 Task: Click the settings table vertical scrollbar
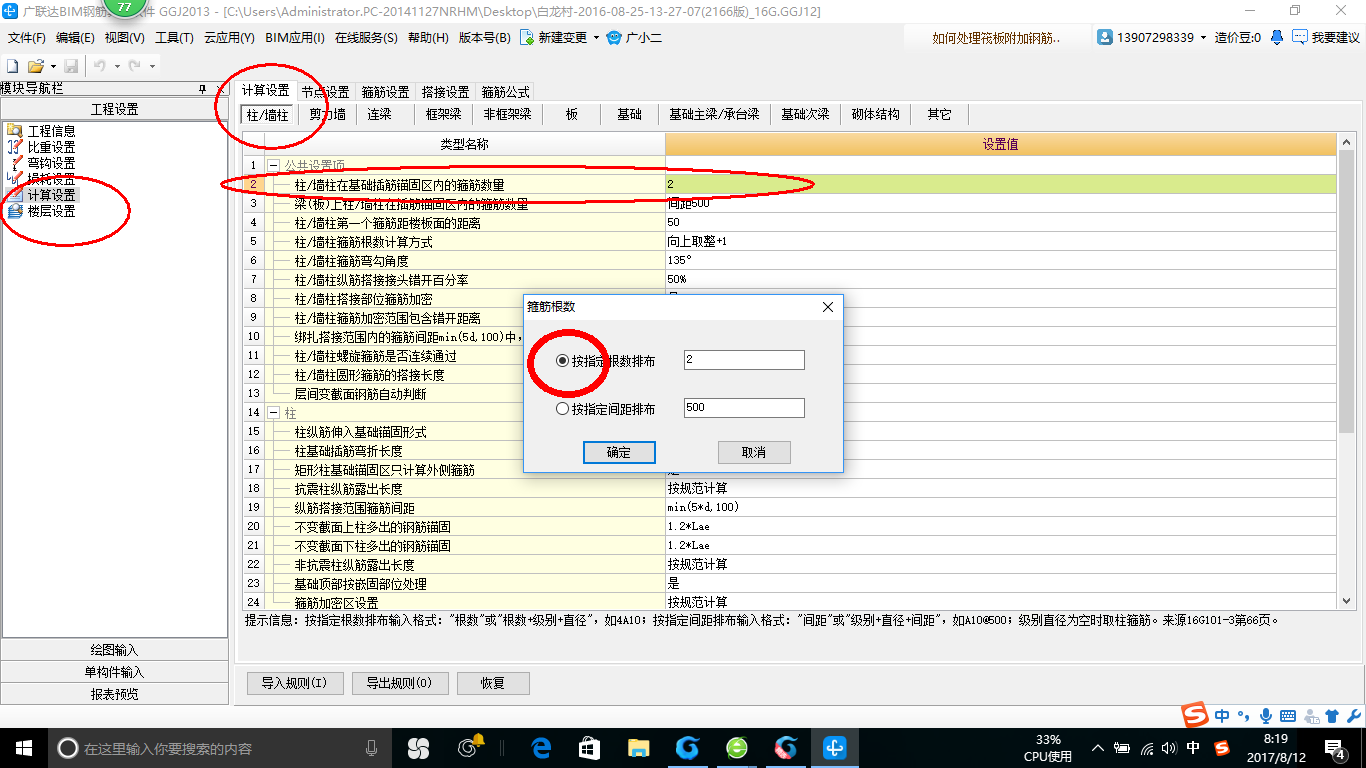[x=1346, y=290]
